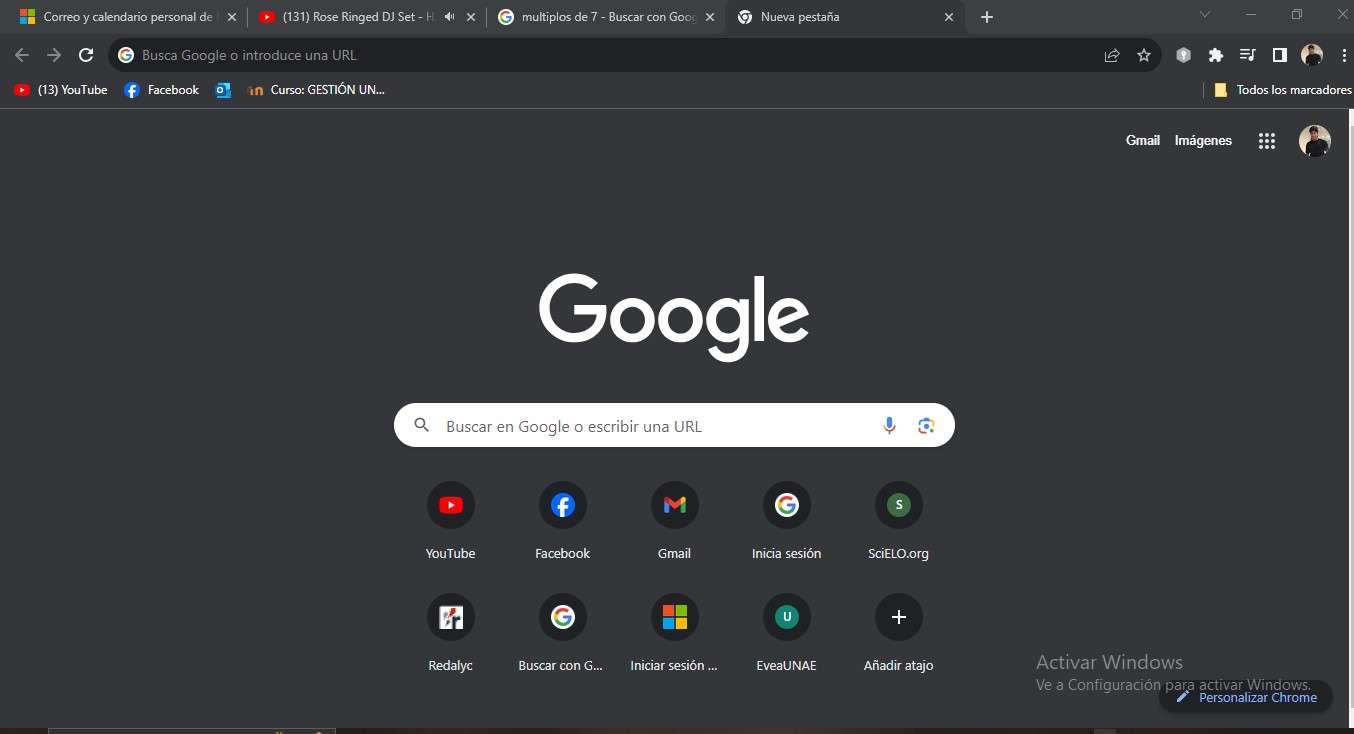Toggle the Chrome side panel
The image size is (1354, 734).
click(x=1280, y=55)
